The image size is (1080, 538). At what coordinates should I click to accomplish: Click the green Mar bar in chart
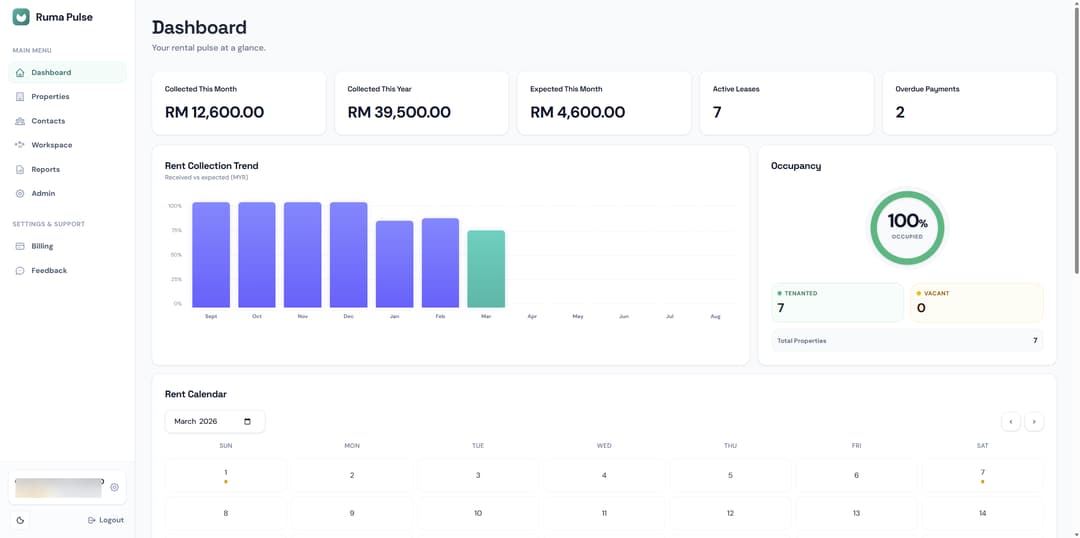tap(486, 269)
